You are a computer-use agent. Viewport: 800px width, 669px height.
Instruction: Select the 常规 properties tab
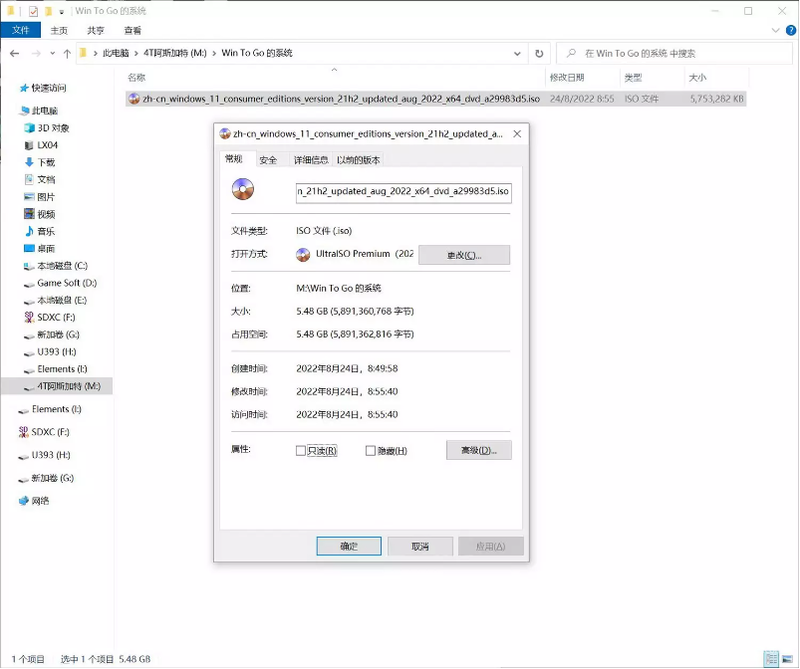pyautogui.click(x=234, y=159)
